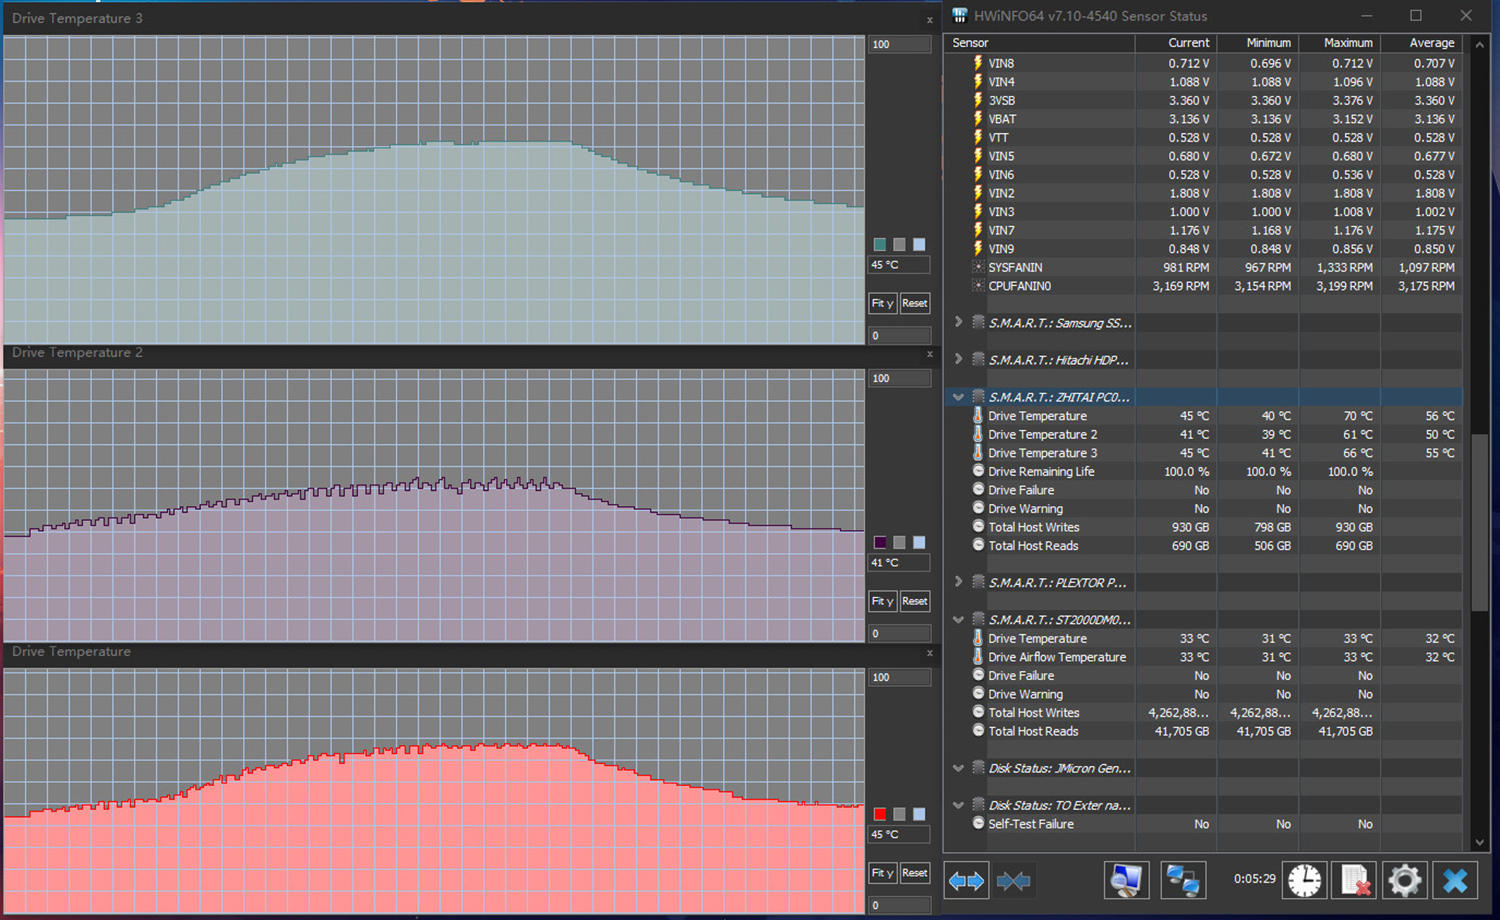Click the gray collapse-columns arrows icon
Image resolution: width=1500 pixels, height=920 pixels.
point(1014,881)
